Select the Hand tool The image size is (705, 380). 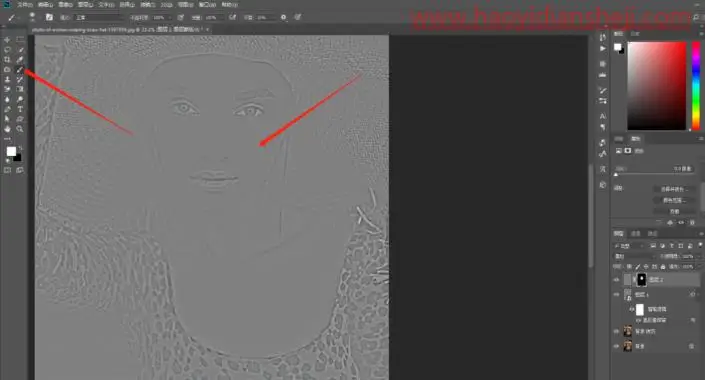pyautogui.click(x=7, y=129)
